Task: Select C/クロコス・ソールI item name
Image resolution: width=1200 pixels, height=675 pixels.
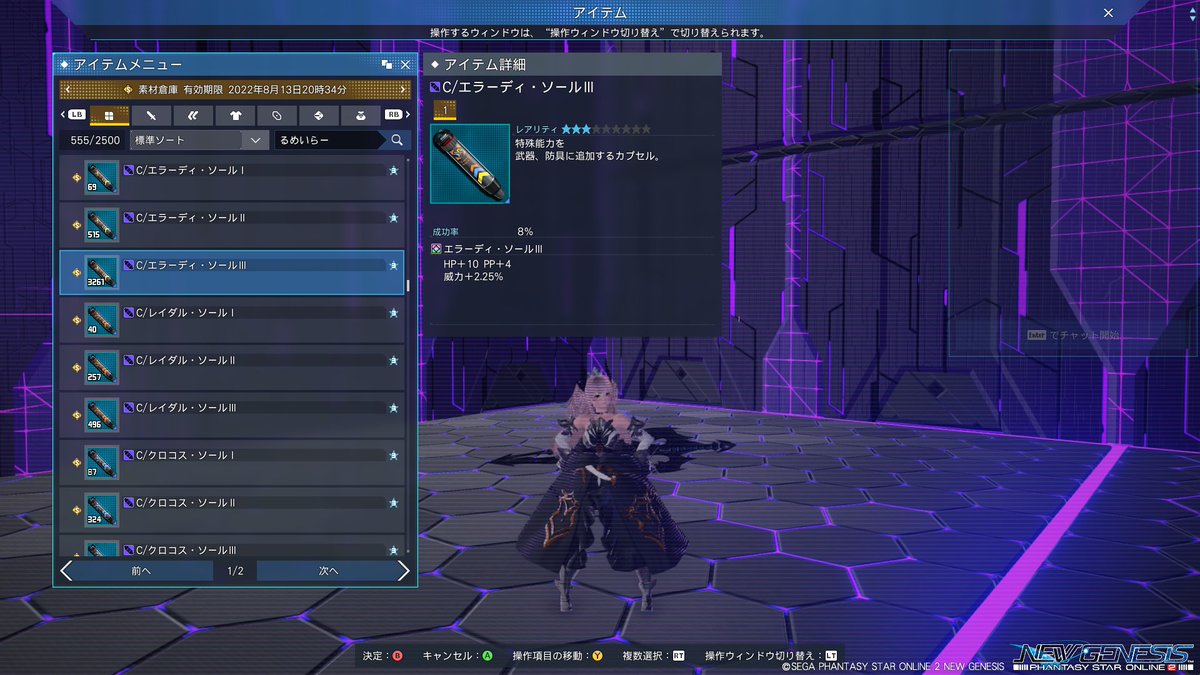Action: pos(185,455)
